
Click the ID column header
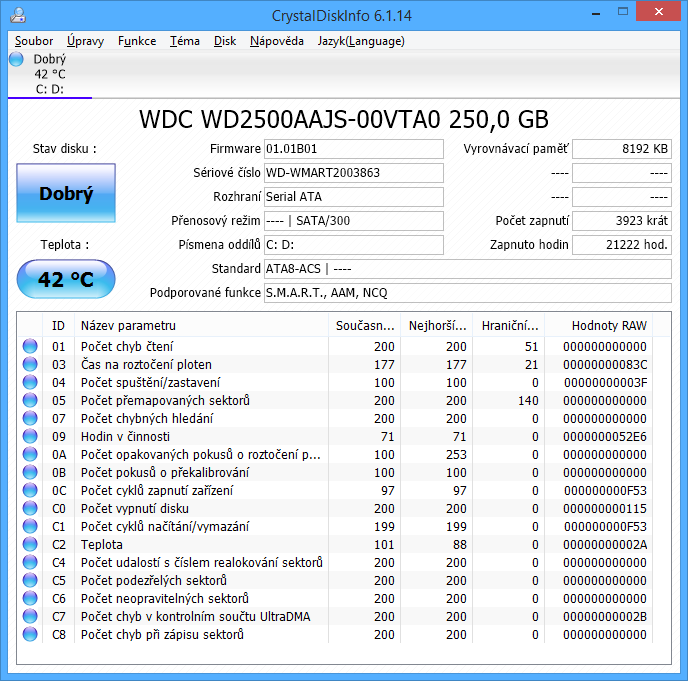click(x=58, y=326)
